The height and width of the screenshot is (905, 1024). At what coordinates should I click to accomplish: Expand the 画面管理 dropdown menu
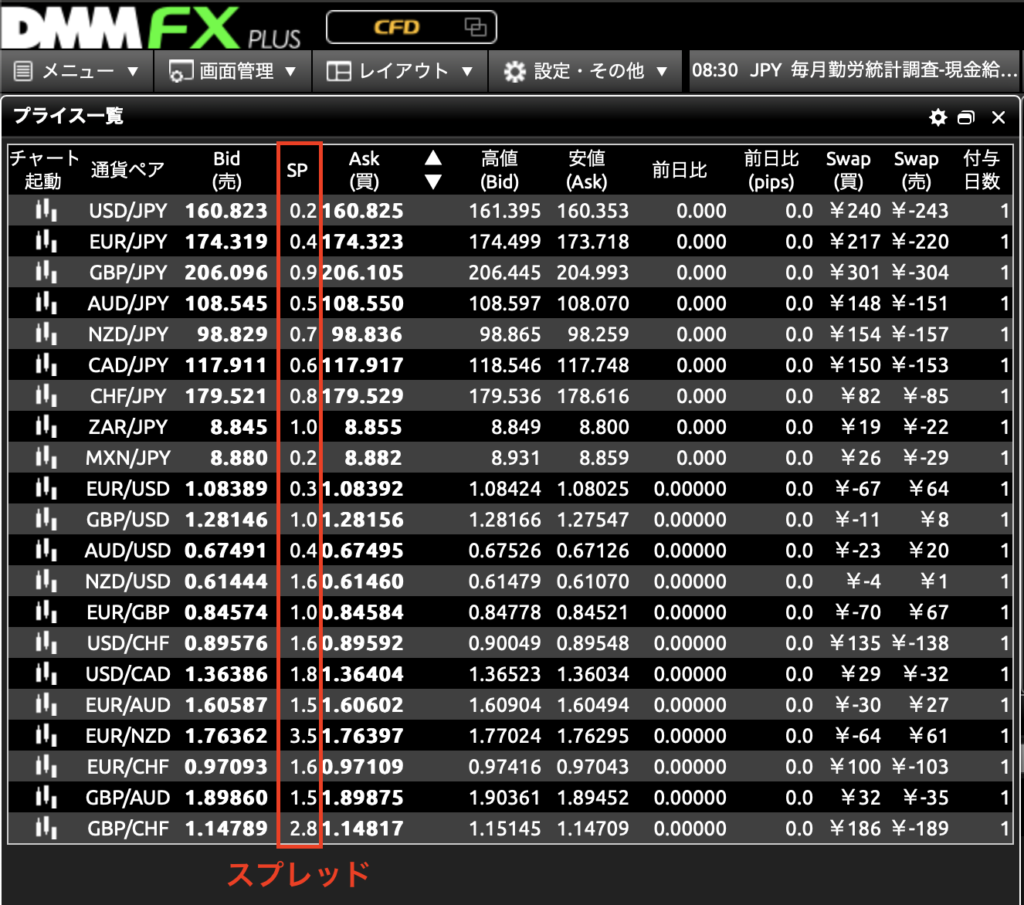(x=232, y=71)
